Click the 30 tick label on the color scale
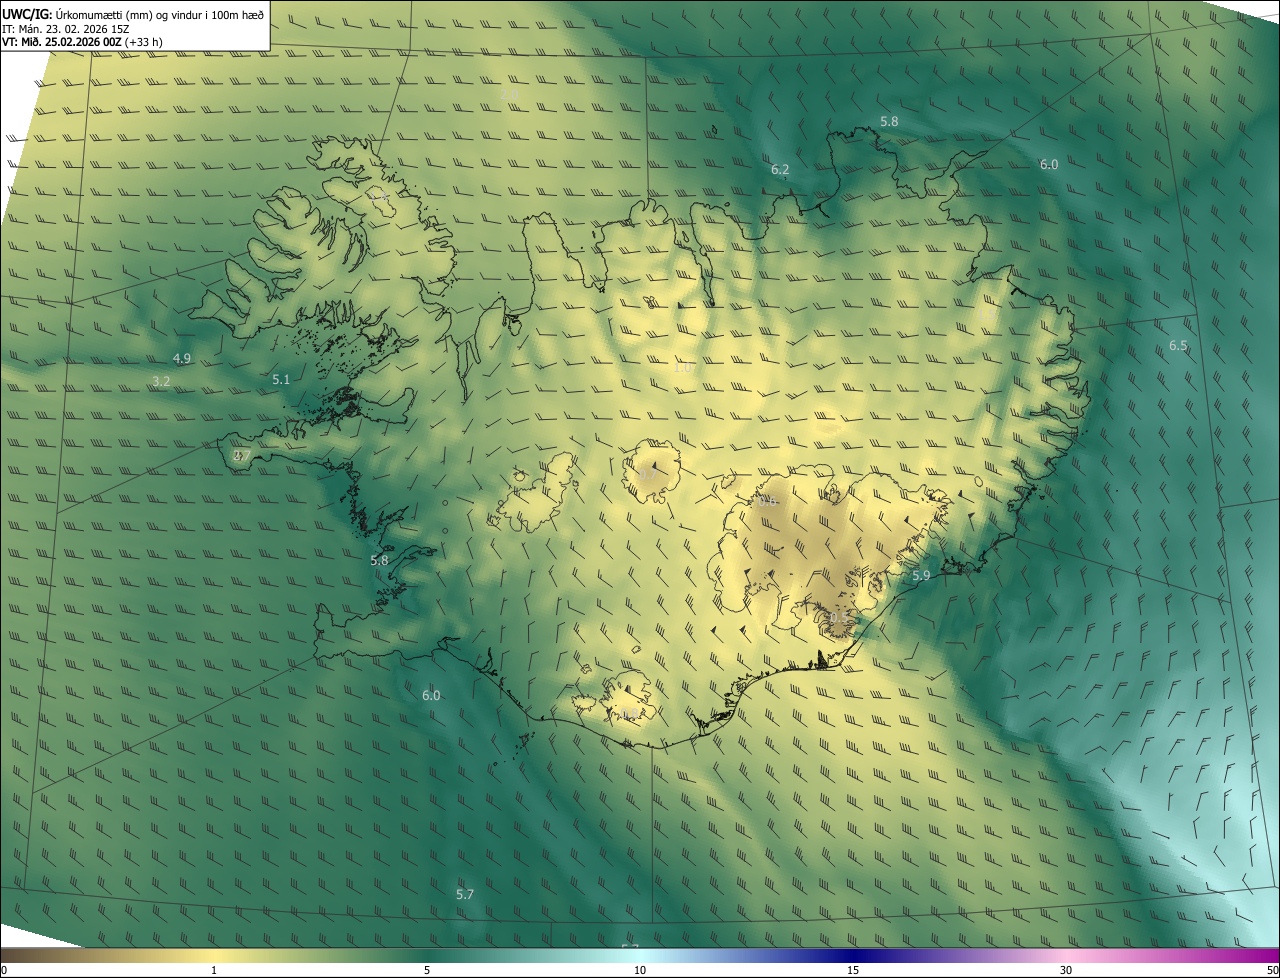The width and height of the screenshot is (1280, 978). pyautogui.click(x=1066, y=970)
